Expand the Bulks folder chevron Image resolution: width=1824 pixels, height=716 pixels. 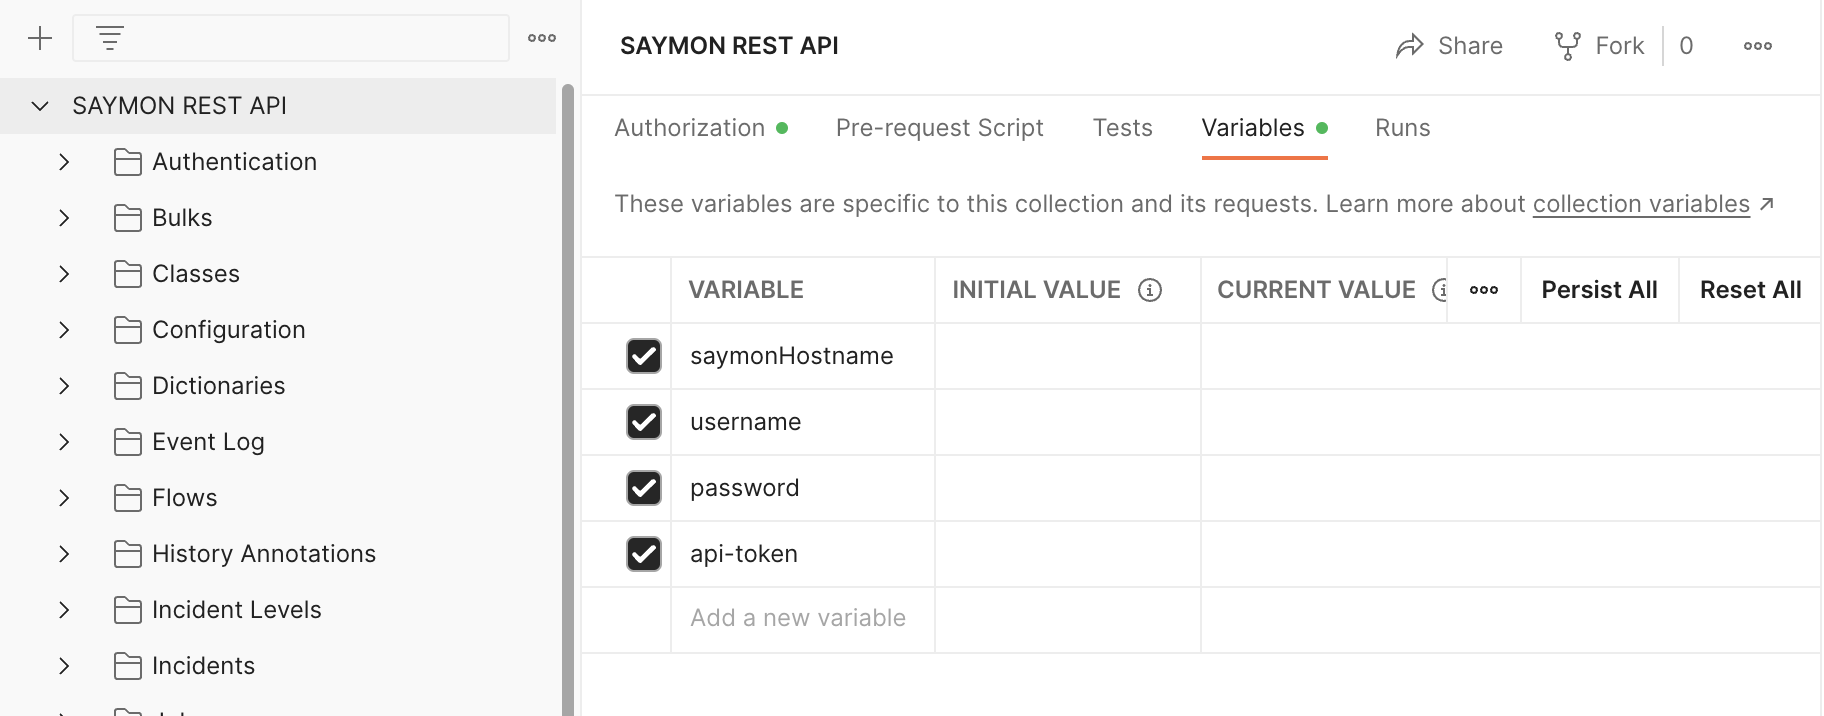point(64,218)
